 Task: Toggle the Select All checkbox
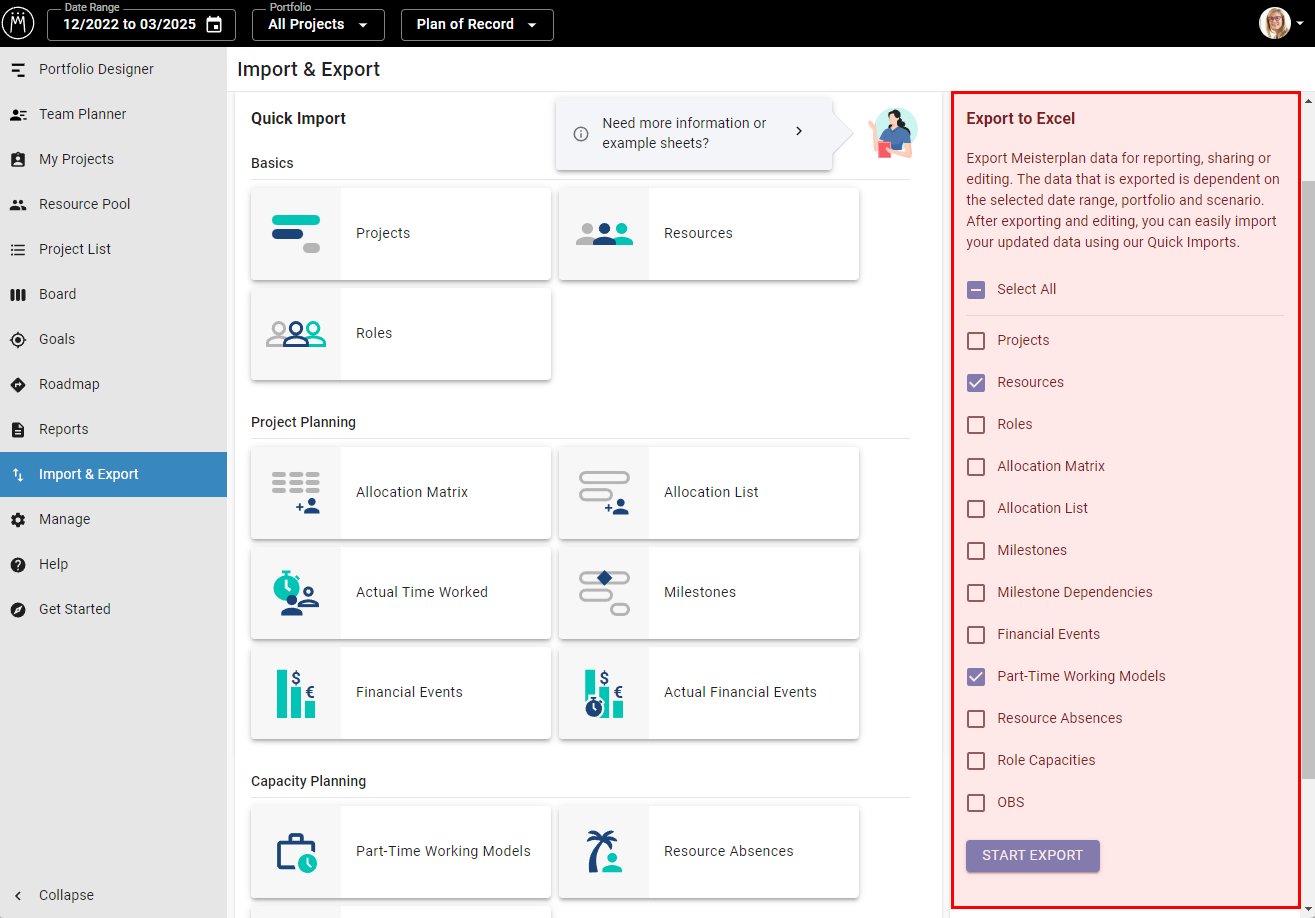976,290
